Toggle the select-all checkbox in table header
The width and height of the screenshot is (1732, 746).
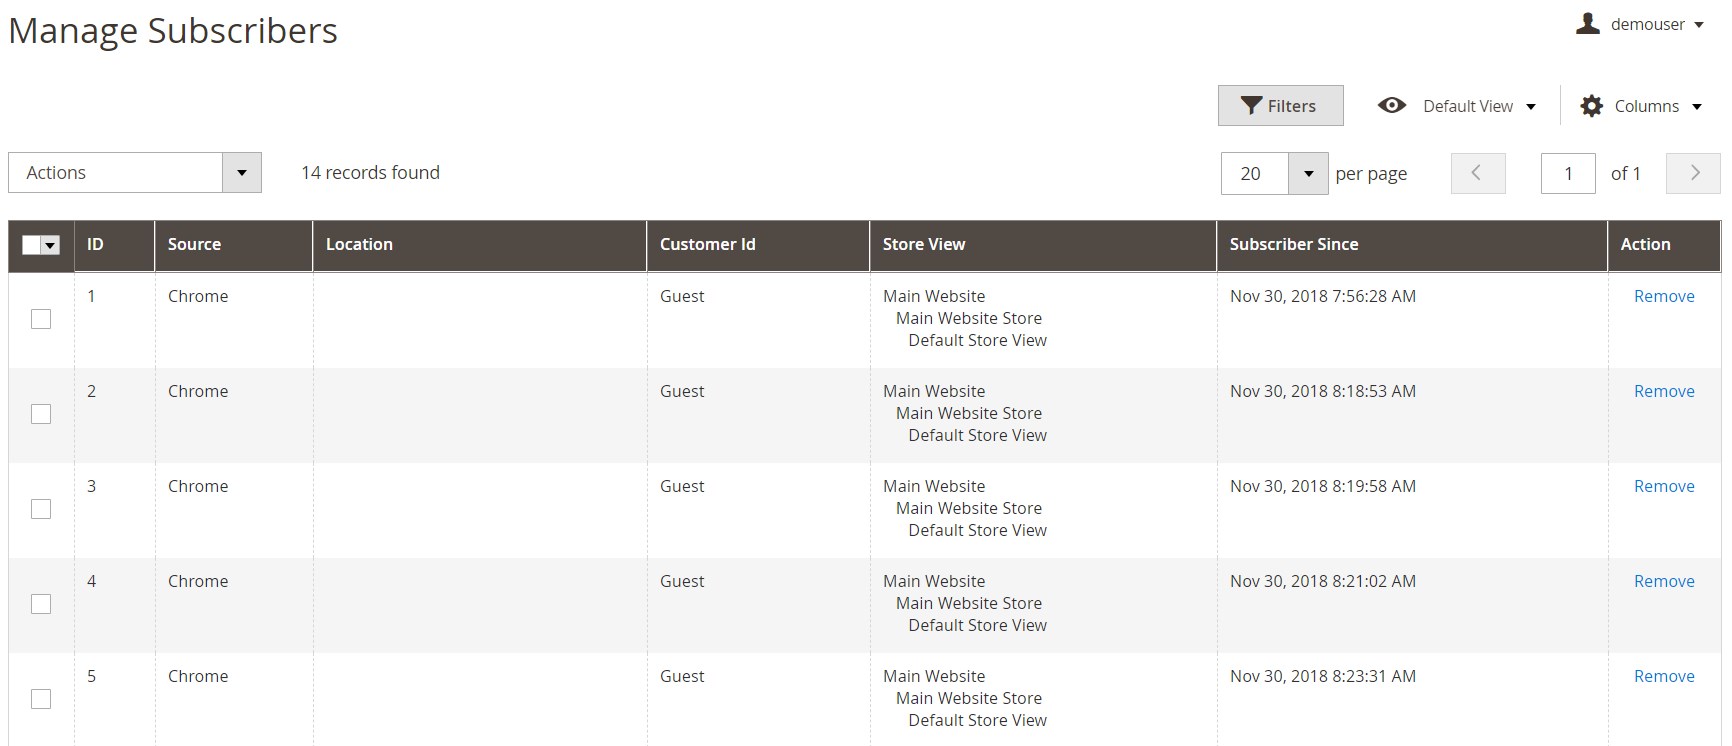click(31, 245)
